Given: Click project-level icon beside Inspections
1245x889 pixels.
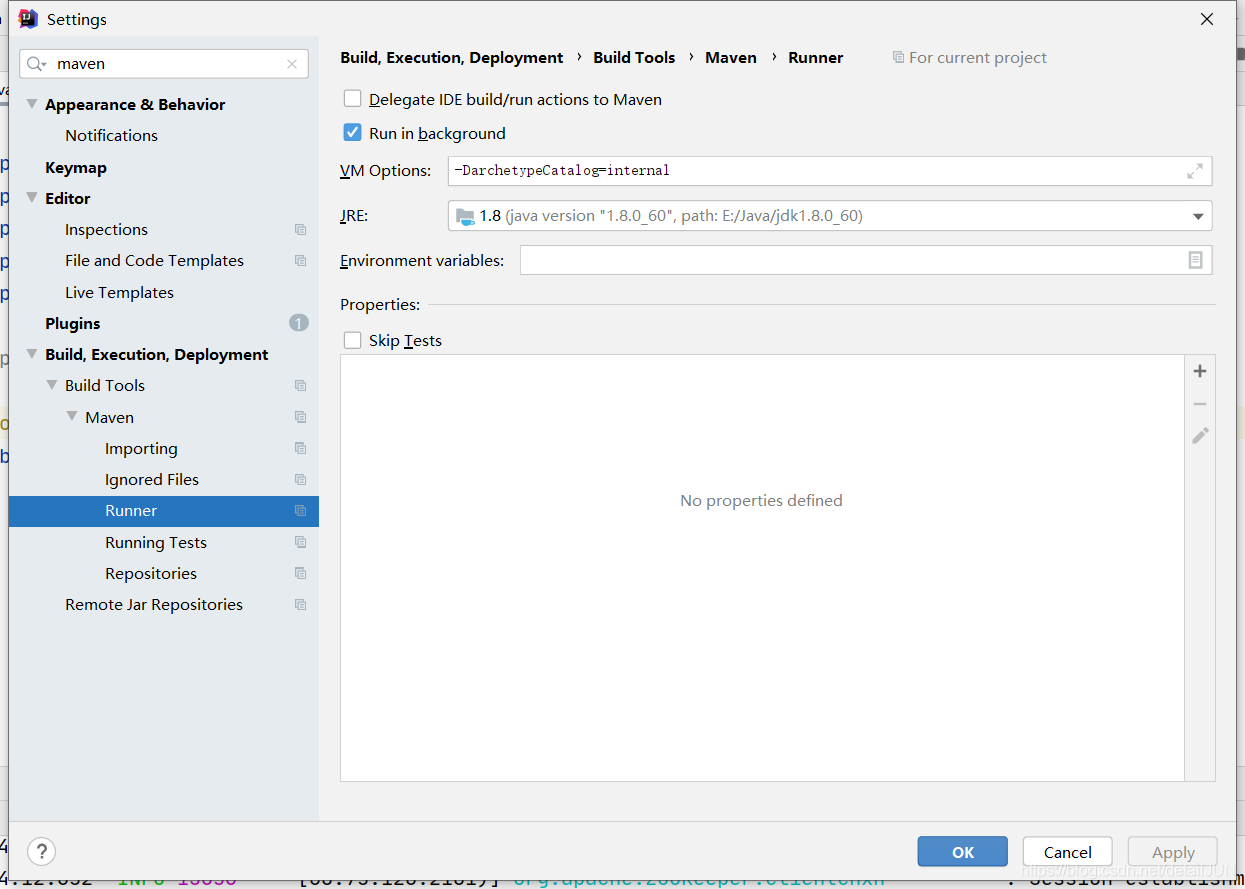Looking at the screenshot, I should 300,230.
